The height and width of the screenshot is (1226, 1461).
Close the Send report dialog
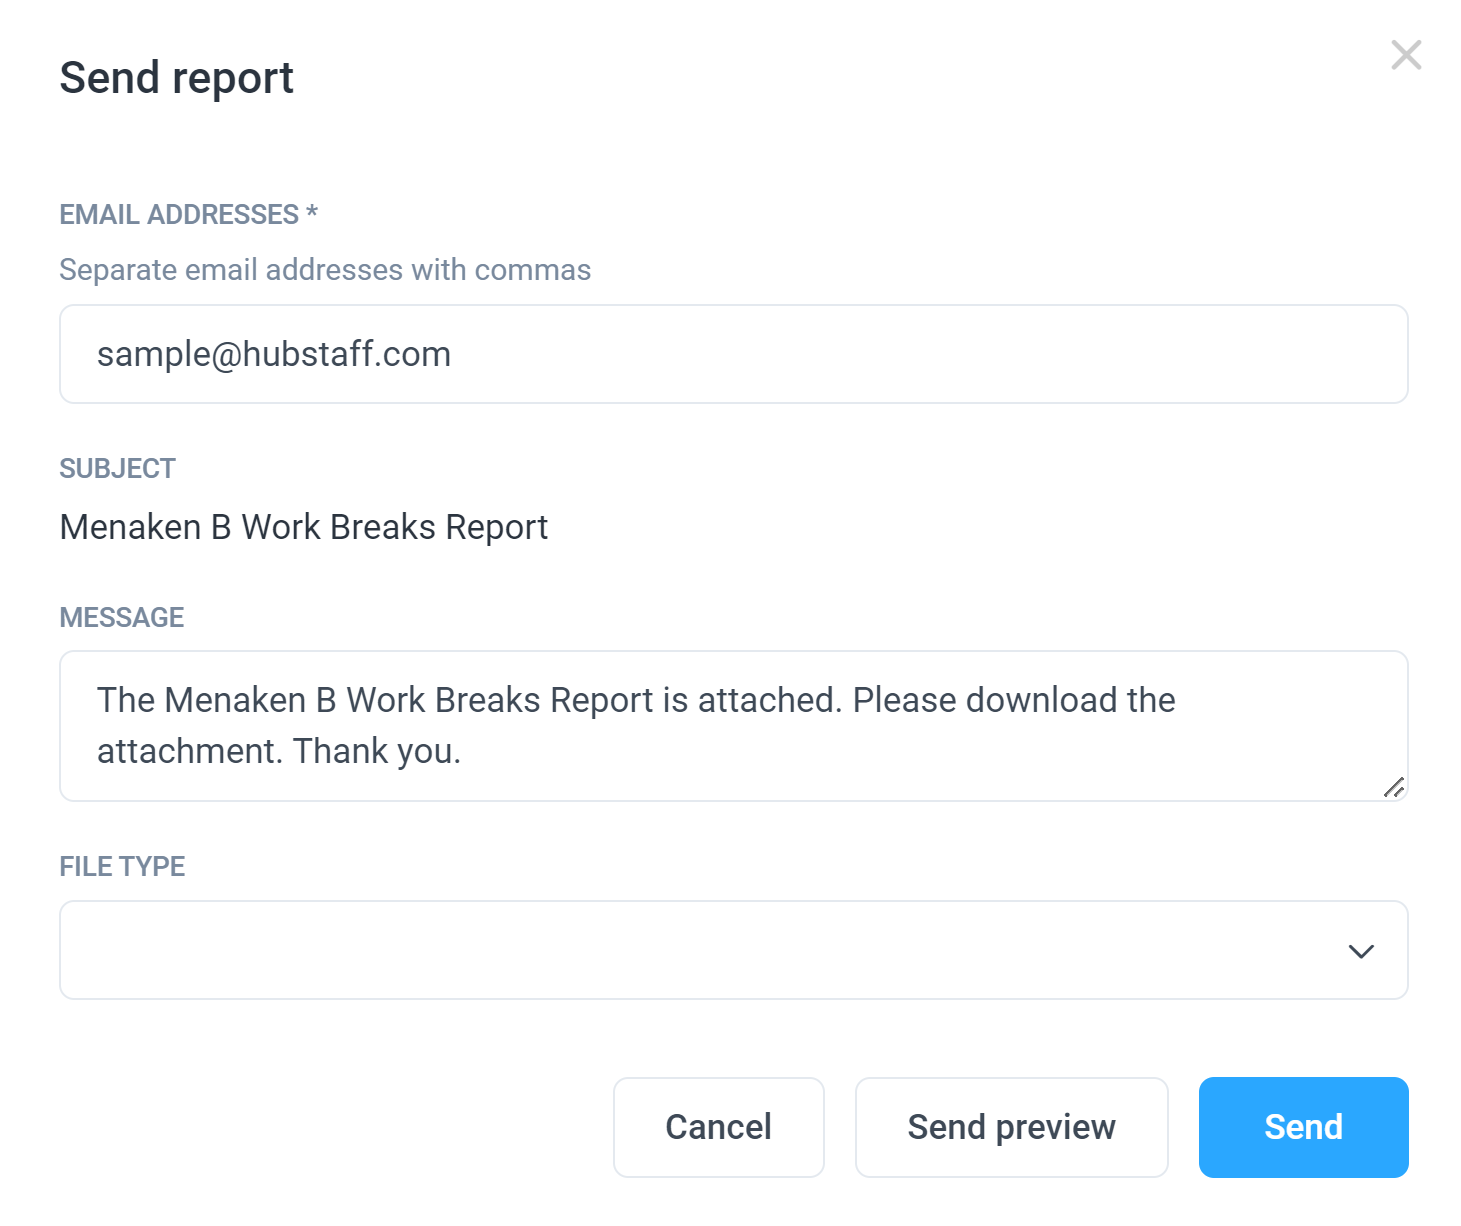[x=1406, y=55]
